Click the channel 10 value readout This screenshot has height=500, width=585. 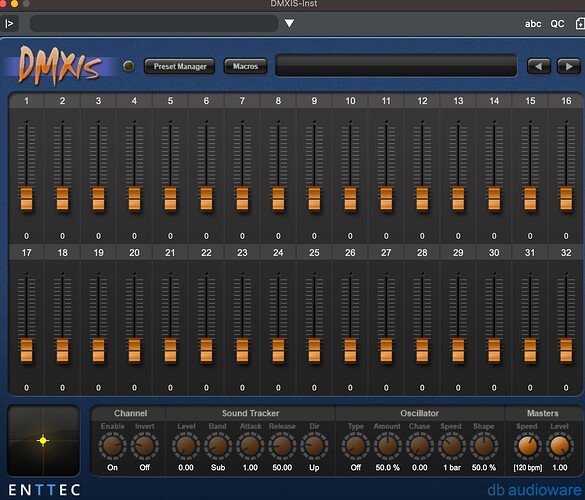pos(350,236)
